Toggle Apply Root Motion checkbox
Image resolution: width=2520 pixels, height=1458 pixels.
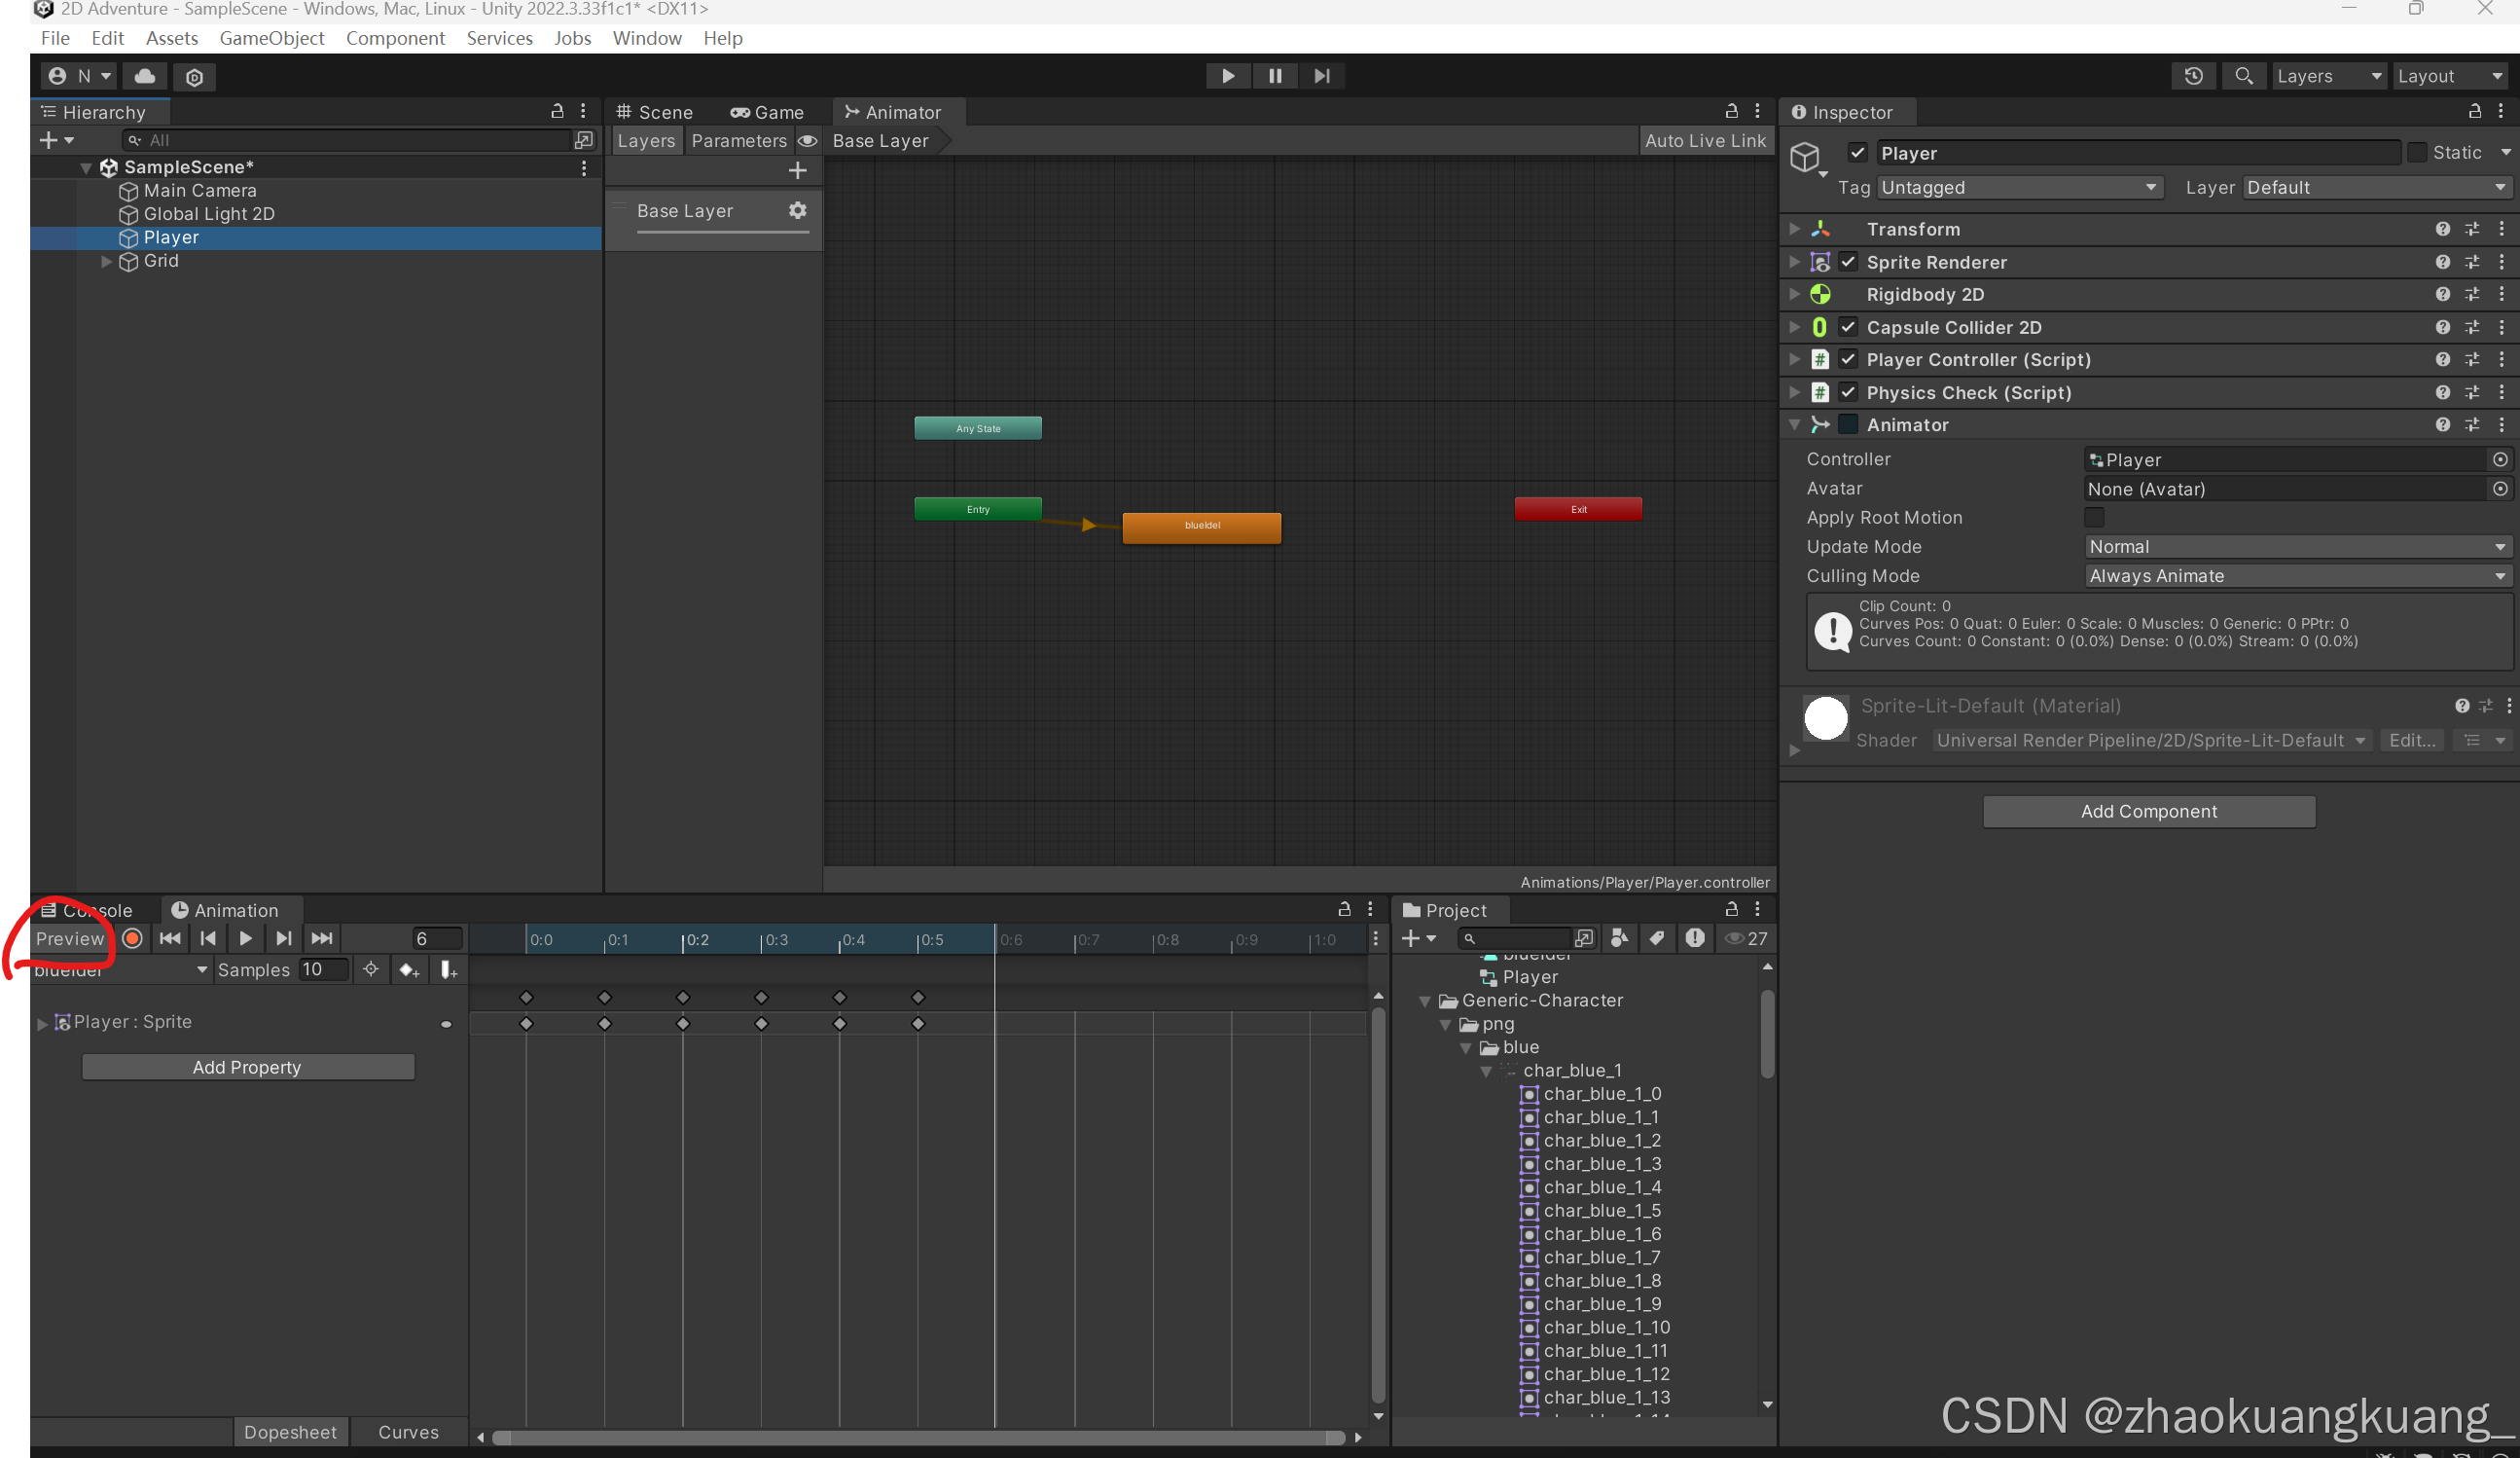[x=2094, y=517]
